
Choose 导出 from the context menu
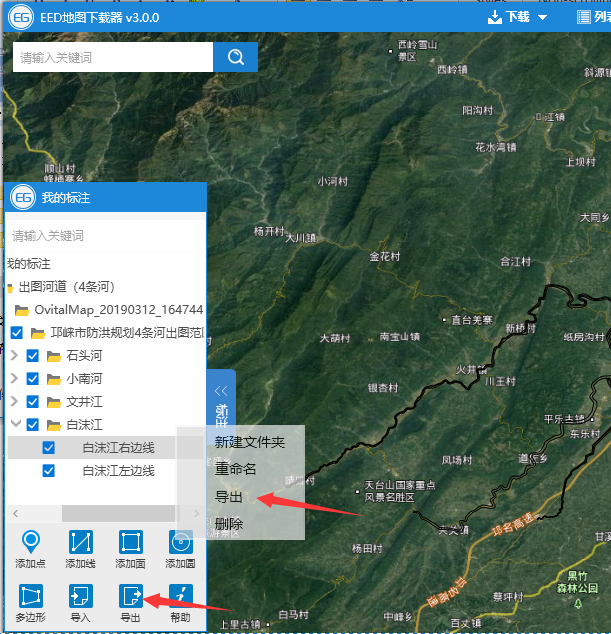point(229,497)
